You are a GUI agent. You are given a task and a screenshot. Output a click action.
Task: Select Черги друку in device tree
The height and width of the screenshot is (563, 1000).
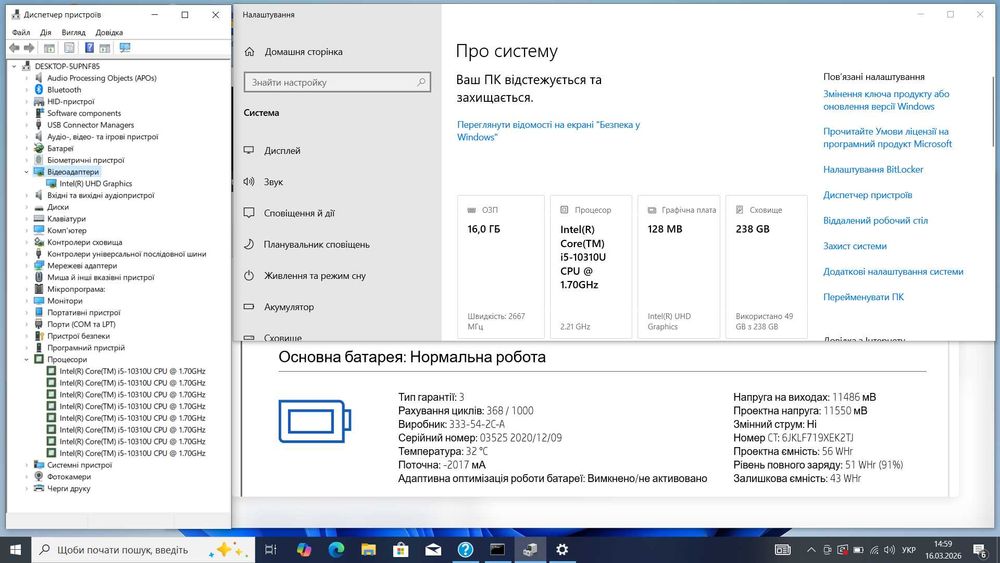tap(69, 488)
